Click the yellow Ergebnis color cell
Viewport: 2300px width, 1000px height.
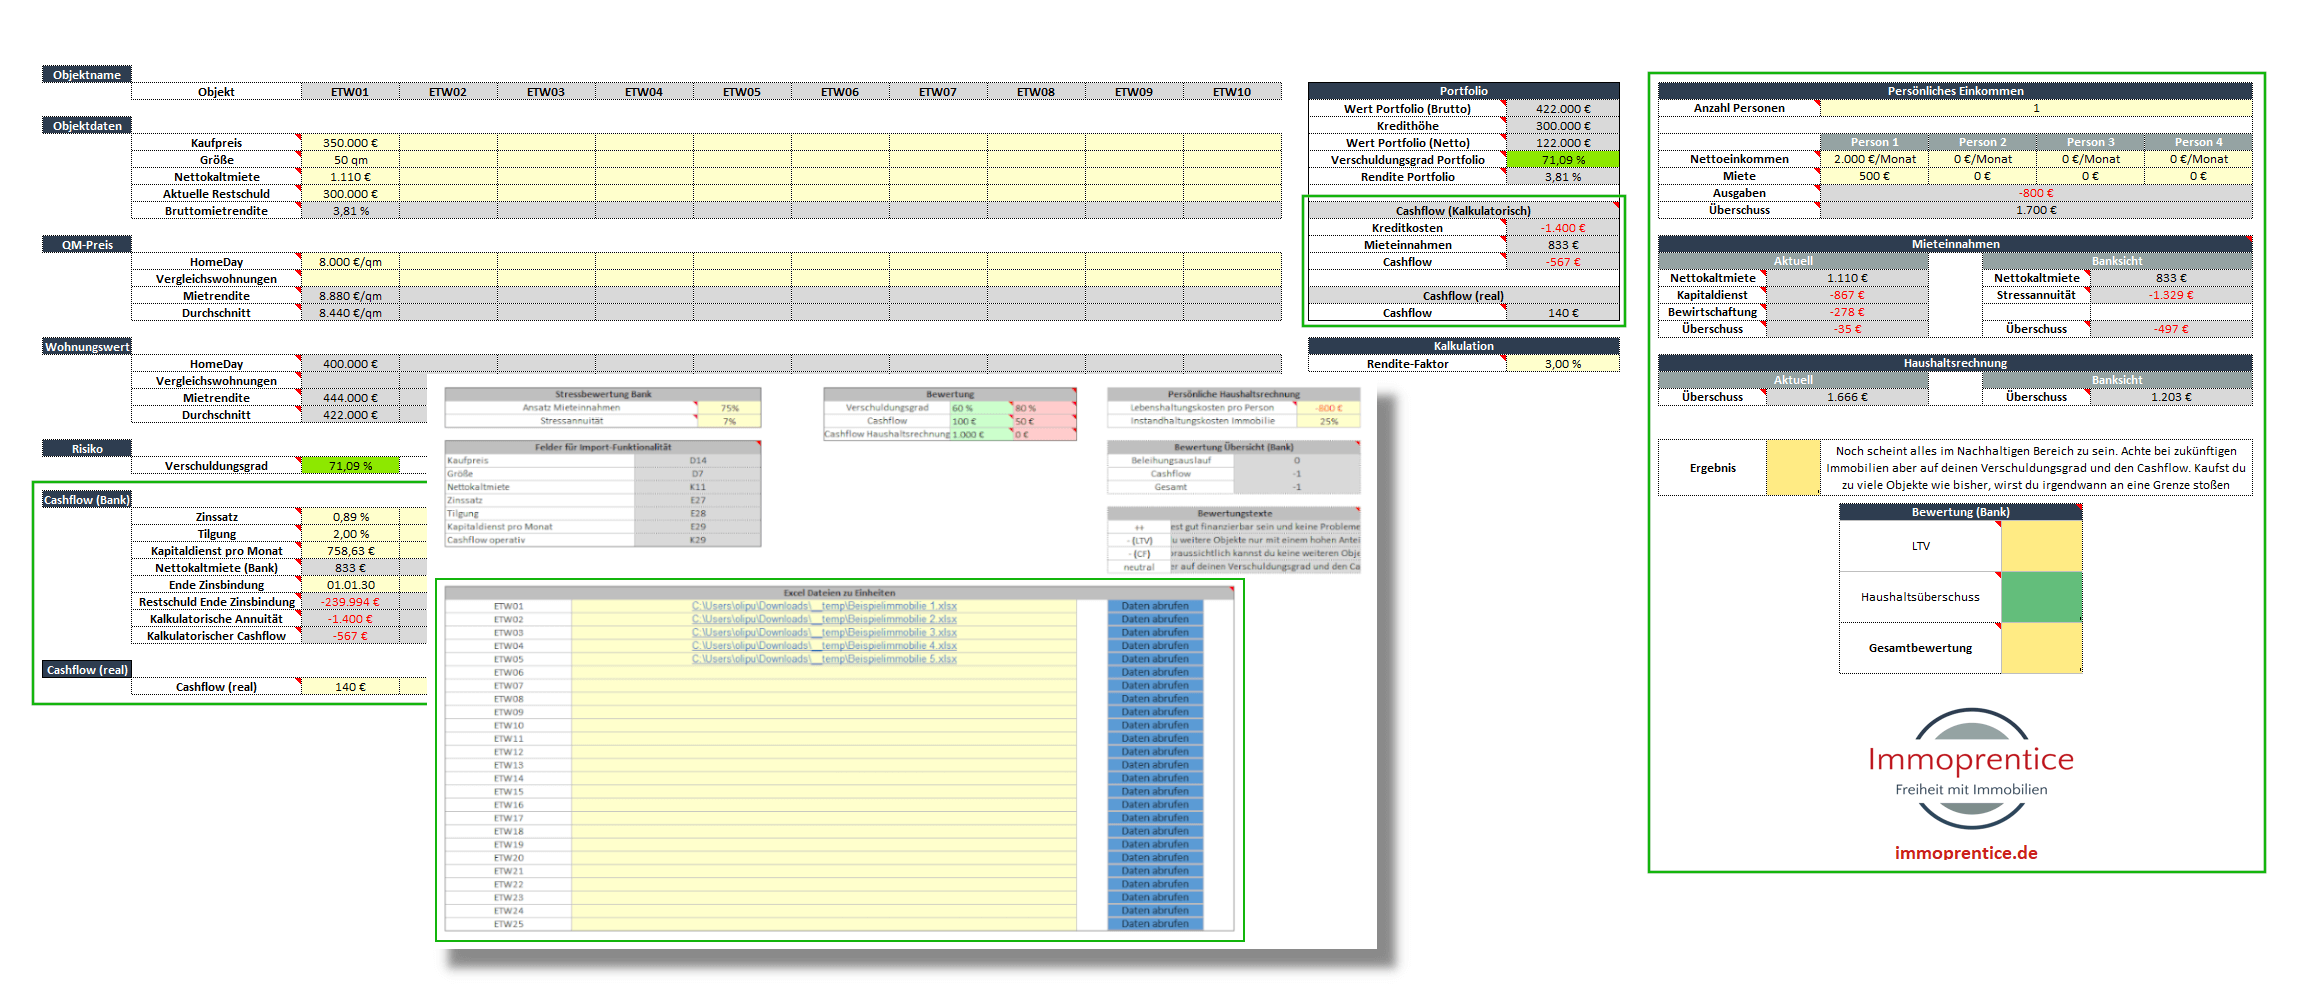click(1793, 467)
